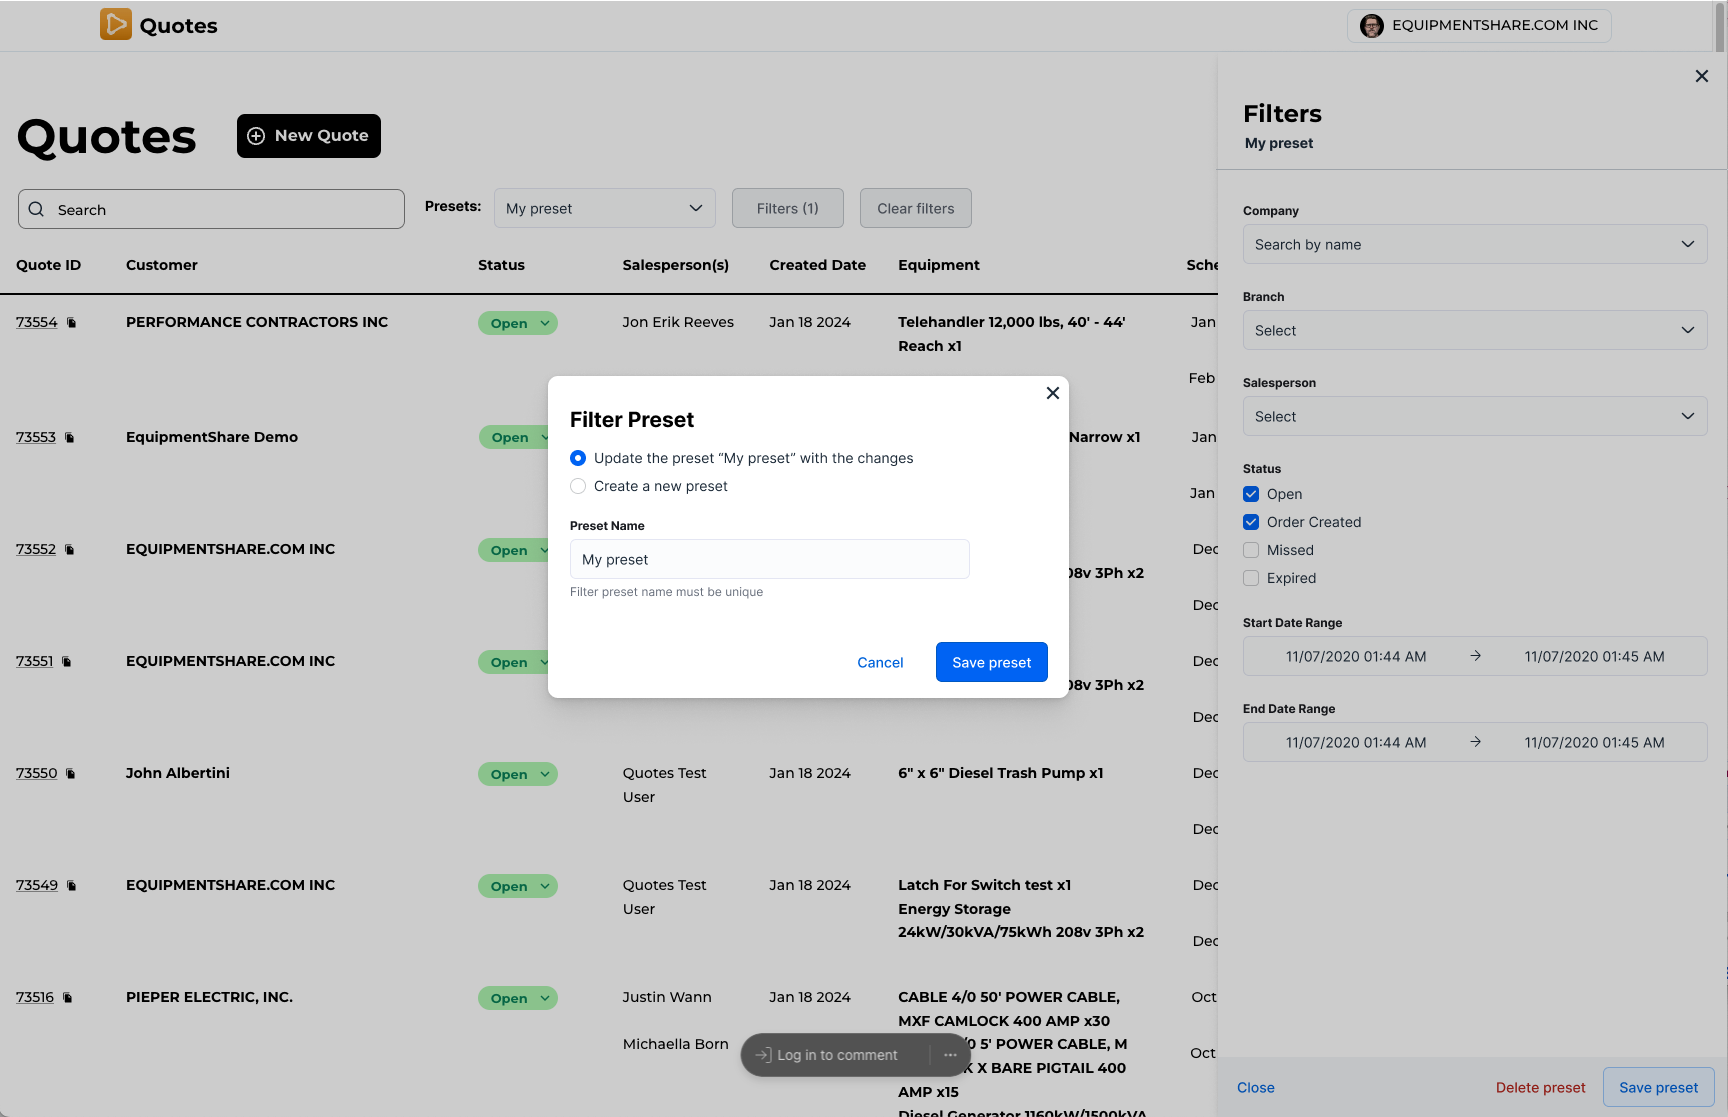The height and width of the screenshot is (1117, 1728).
Task: Click the Equipment column header
Action: (939, 265)
